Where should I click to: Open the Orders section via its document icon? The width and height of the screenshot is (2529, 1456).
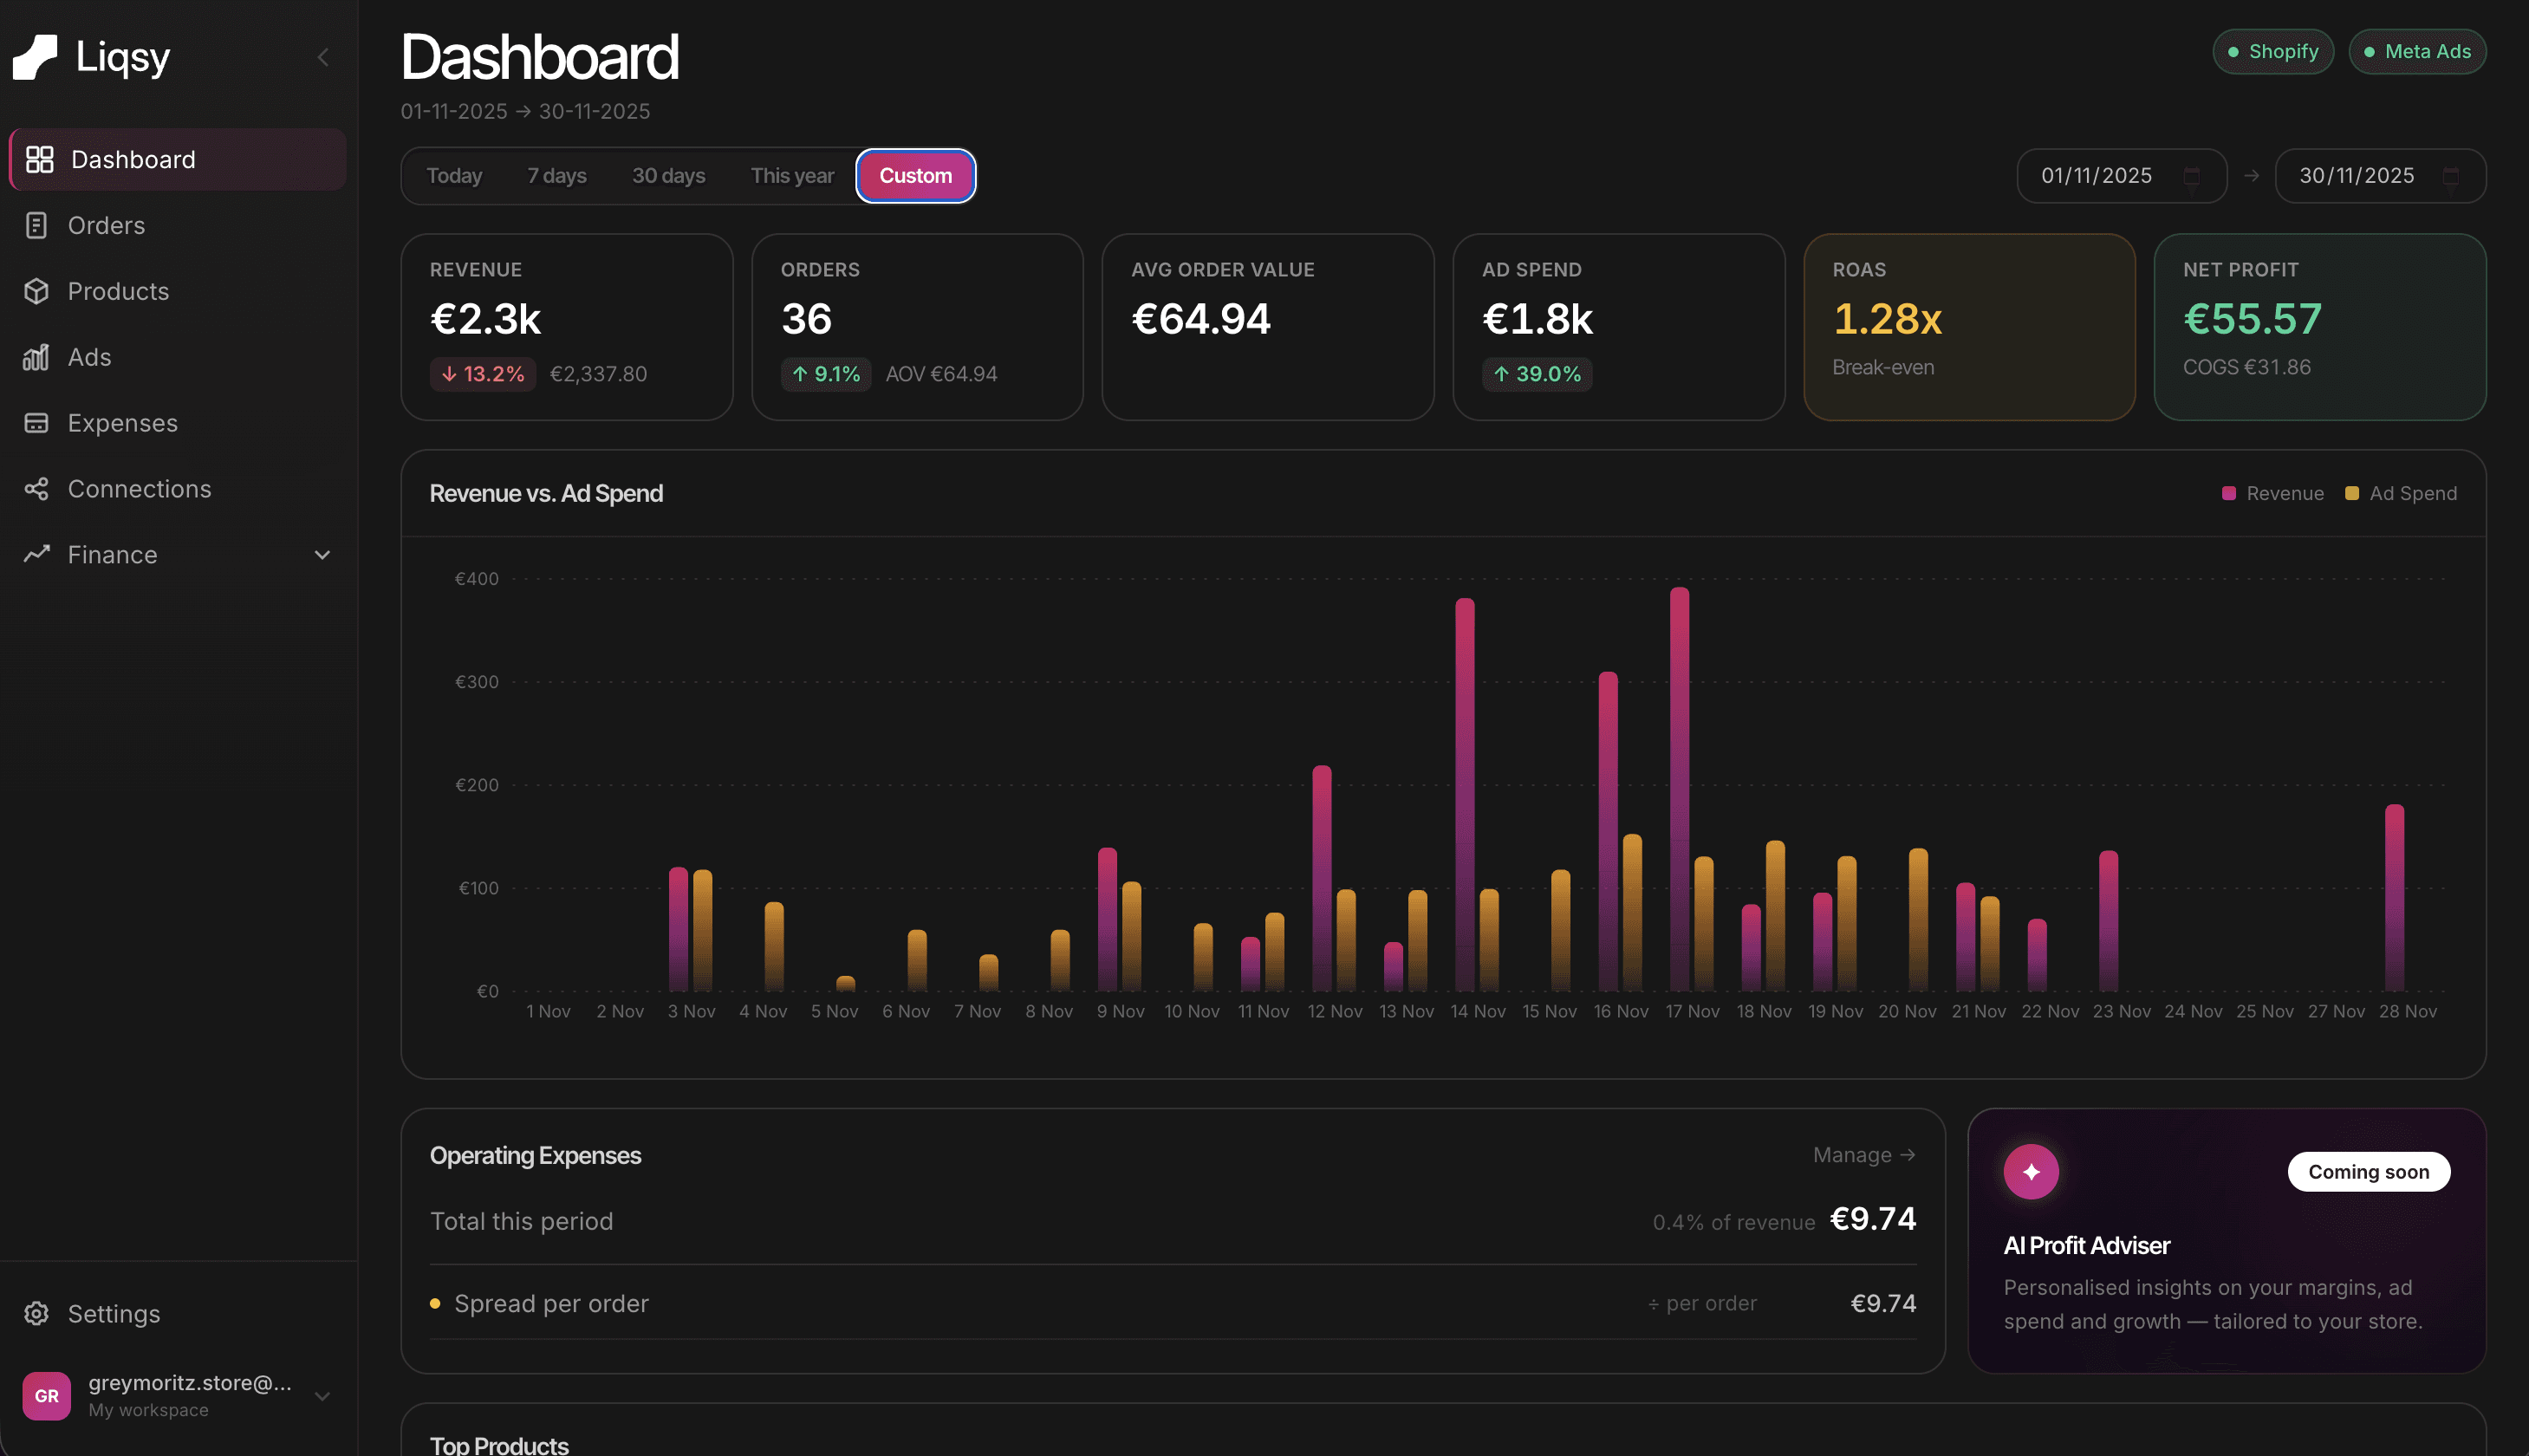point(36,225)
